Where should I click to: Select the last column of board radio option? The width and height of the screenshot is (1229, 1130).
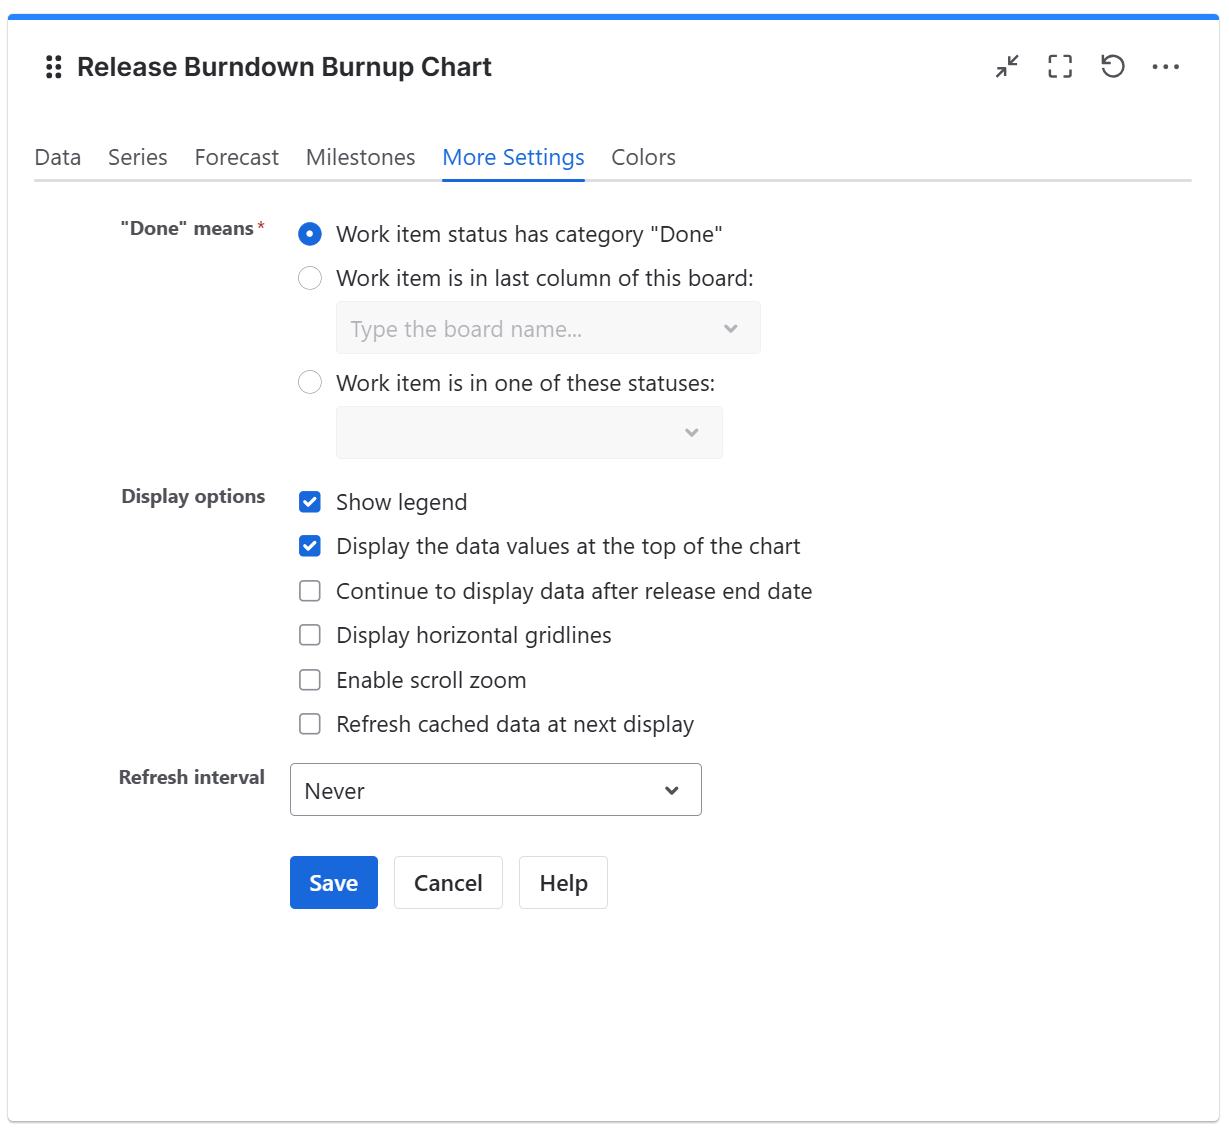[x=310, y=278]
